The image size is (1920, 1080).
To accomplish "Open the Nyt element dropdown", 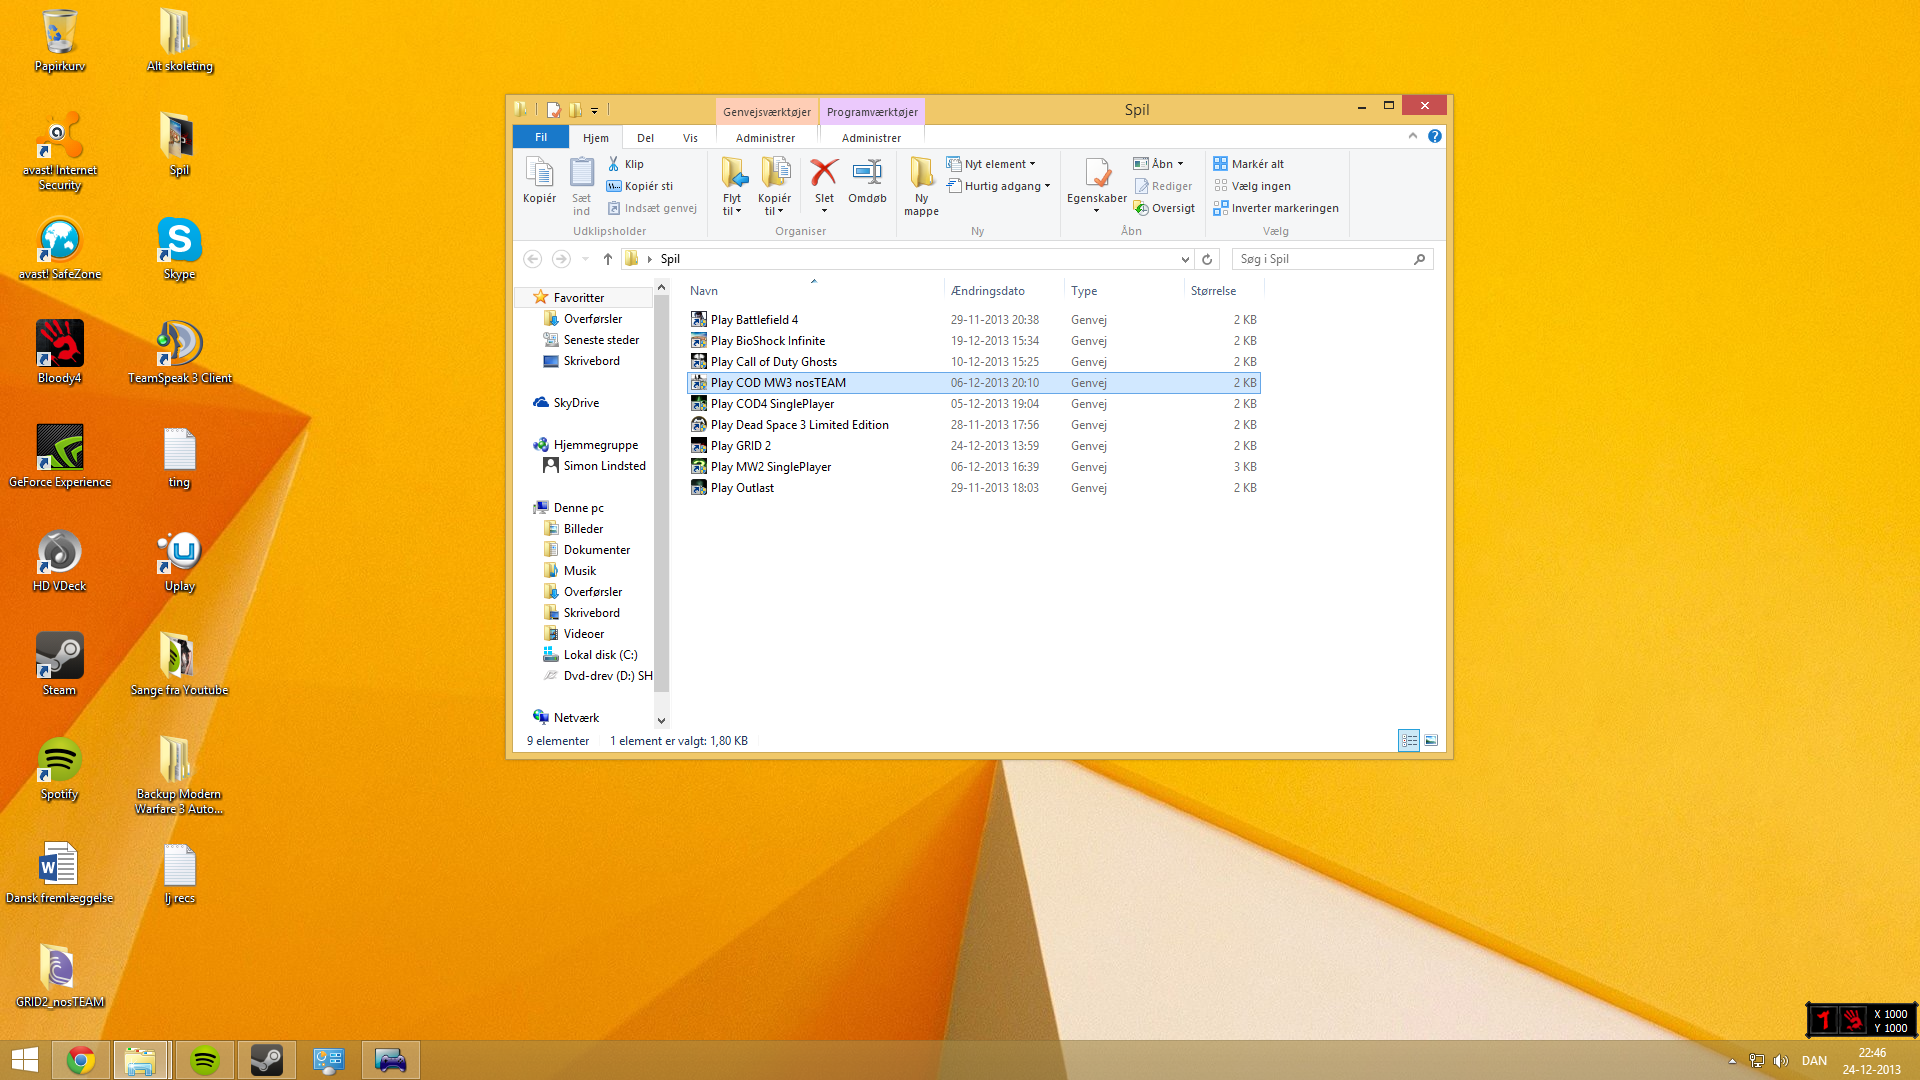I will point(991,164).
